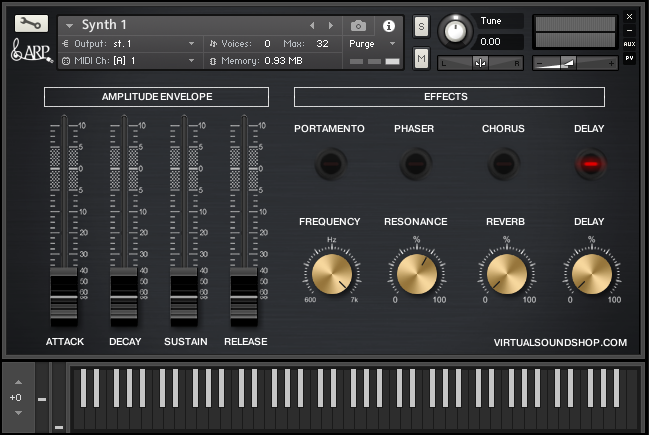Mute the instrument with M button
Image resolution: width=649 pixels, height=435 pixels.
421,59
